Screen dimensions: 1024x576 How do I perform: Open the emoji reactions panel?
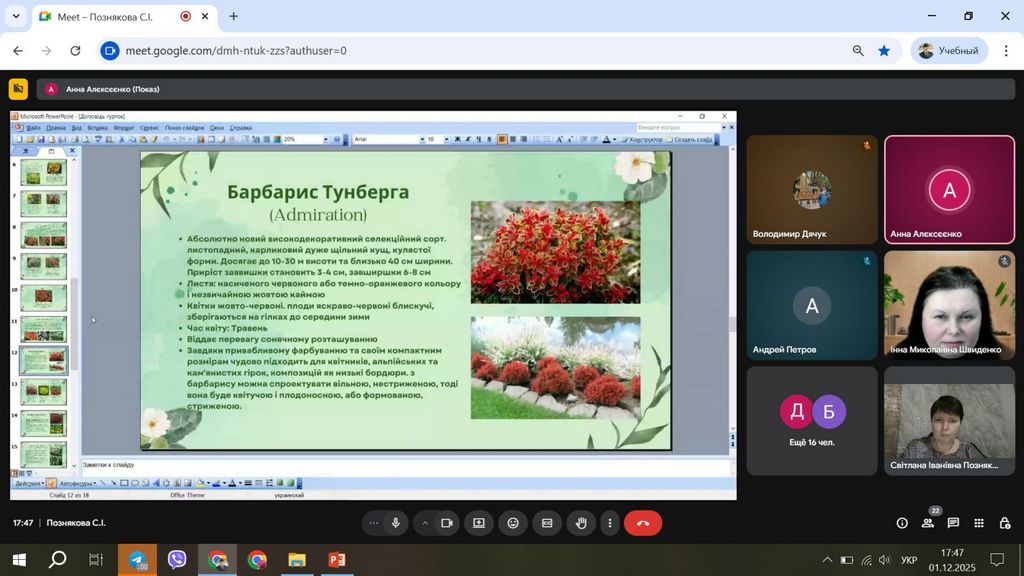513,523
